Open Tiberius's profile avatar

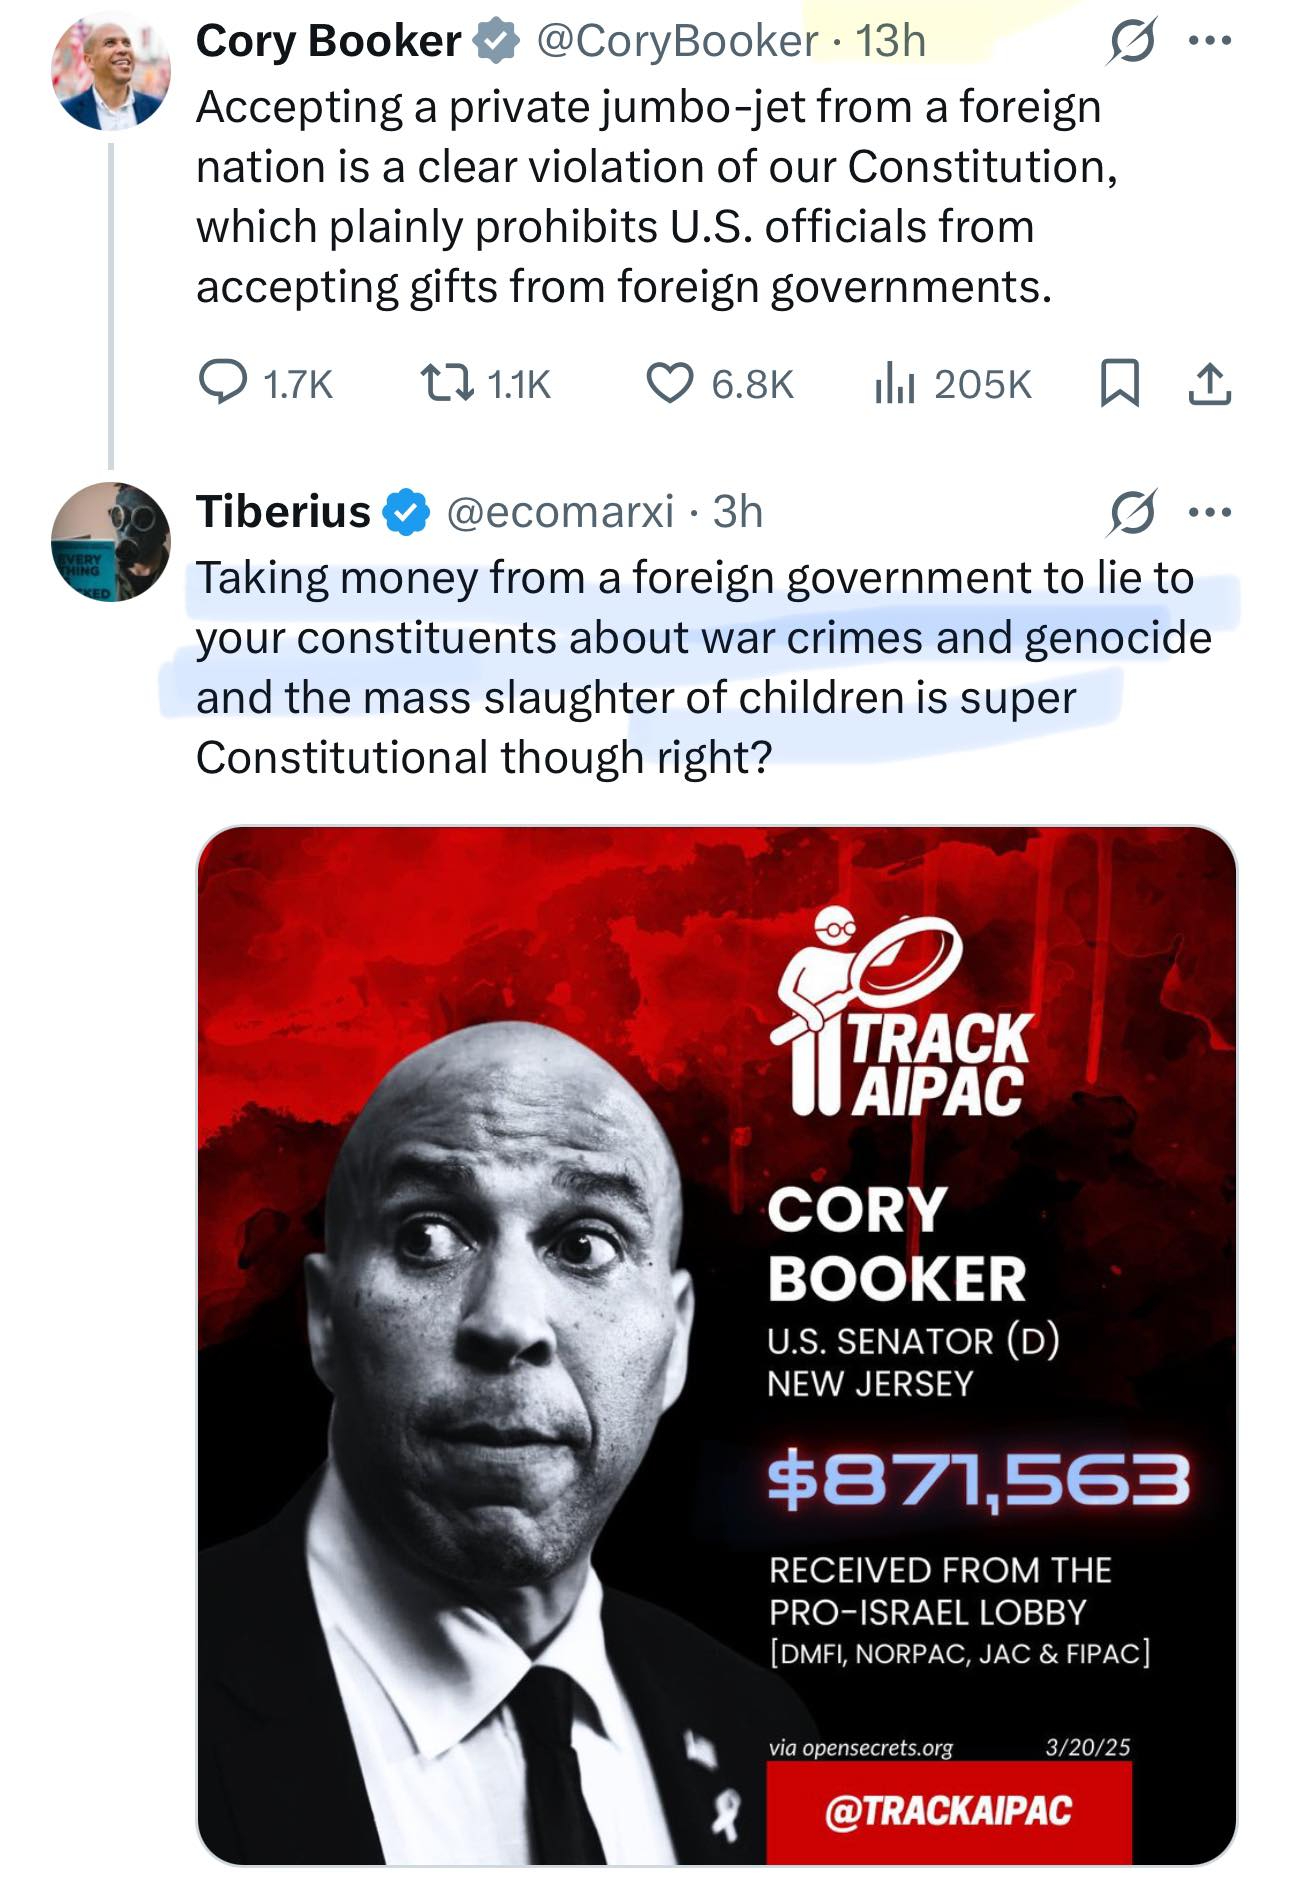110,541
